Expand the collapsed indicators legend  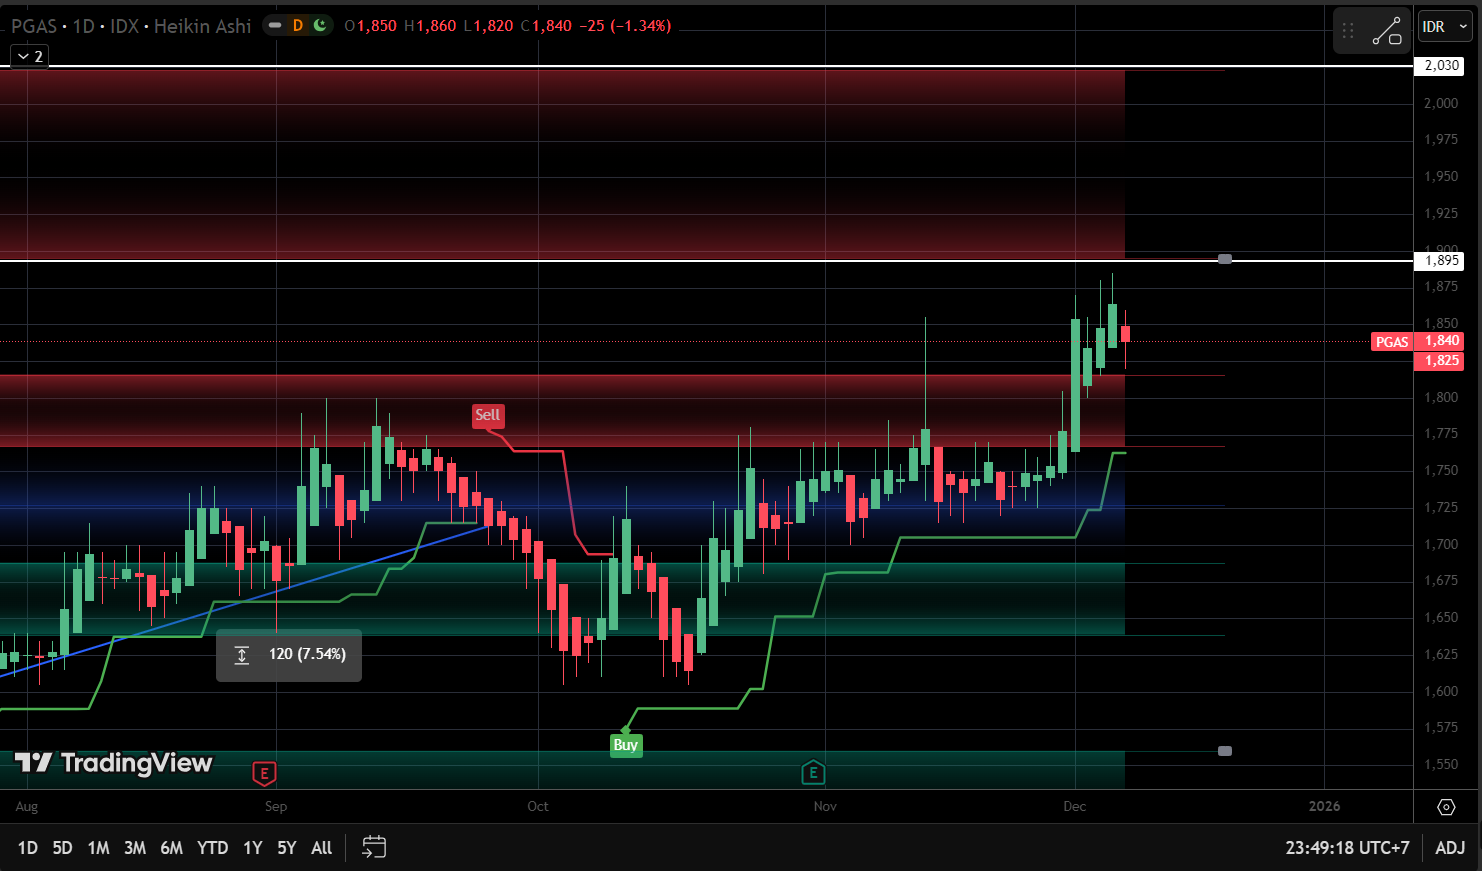pos(29,56)
